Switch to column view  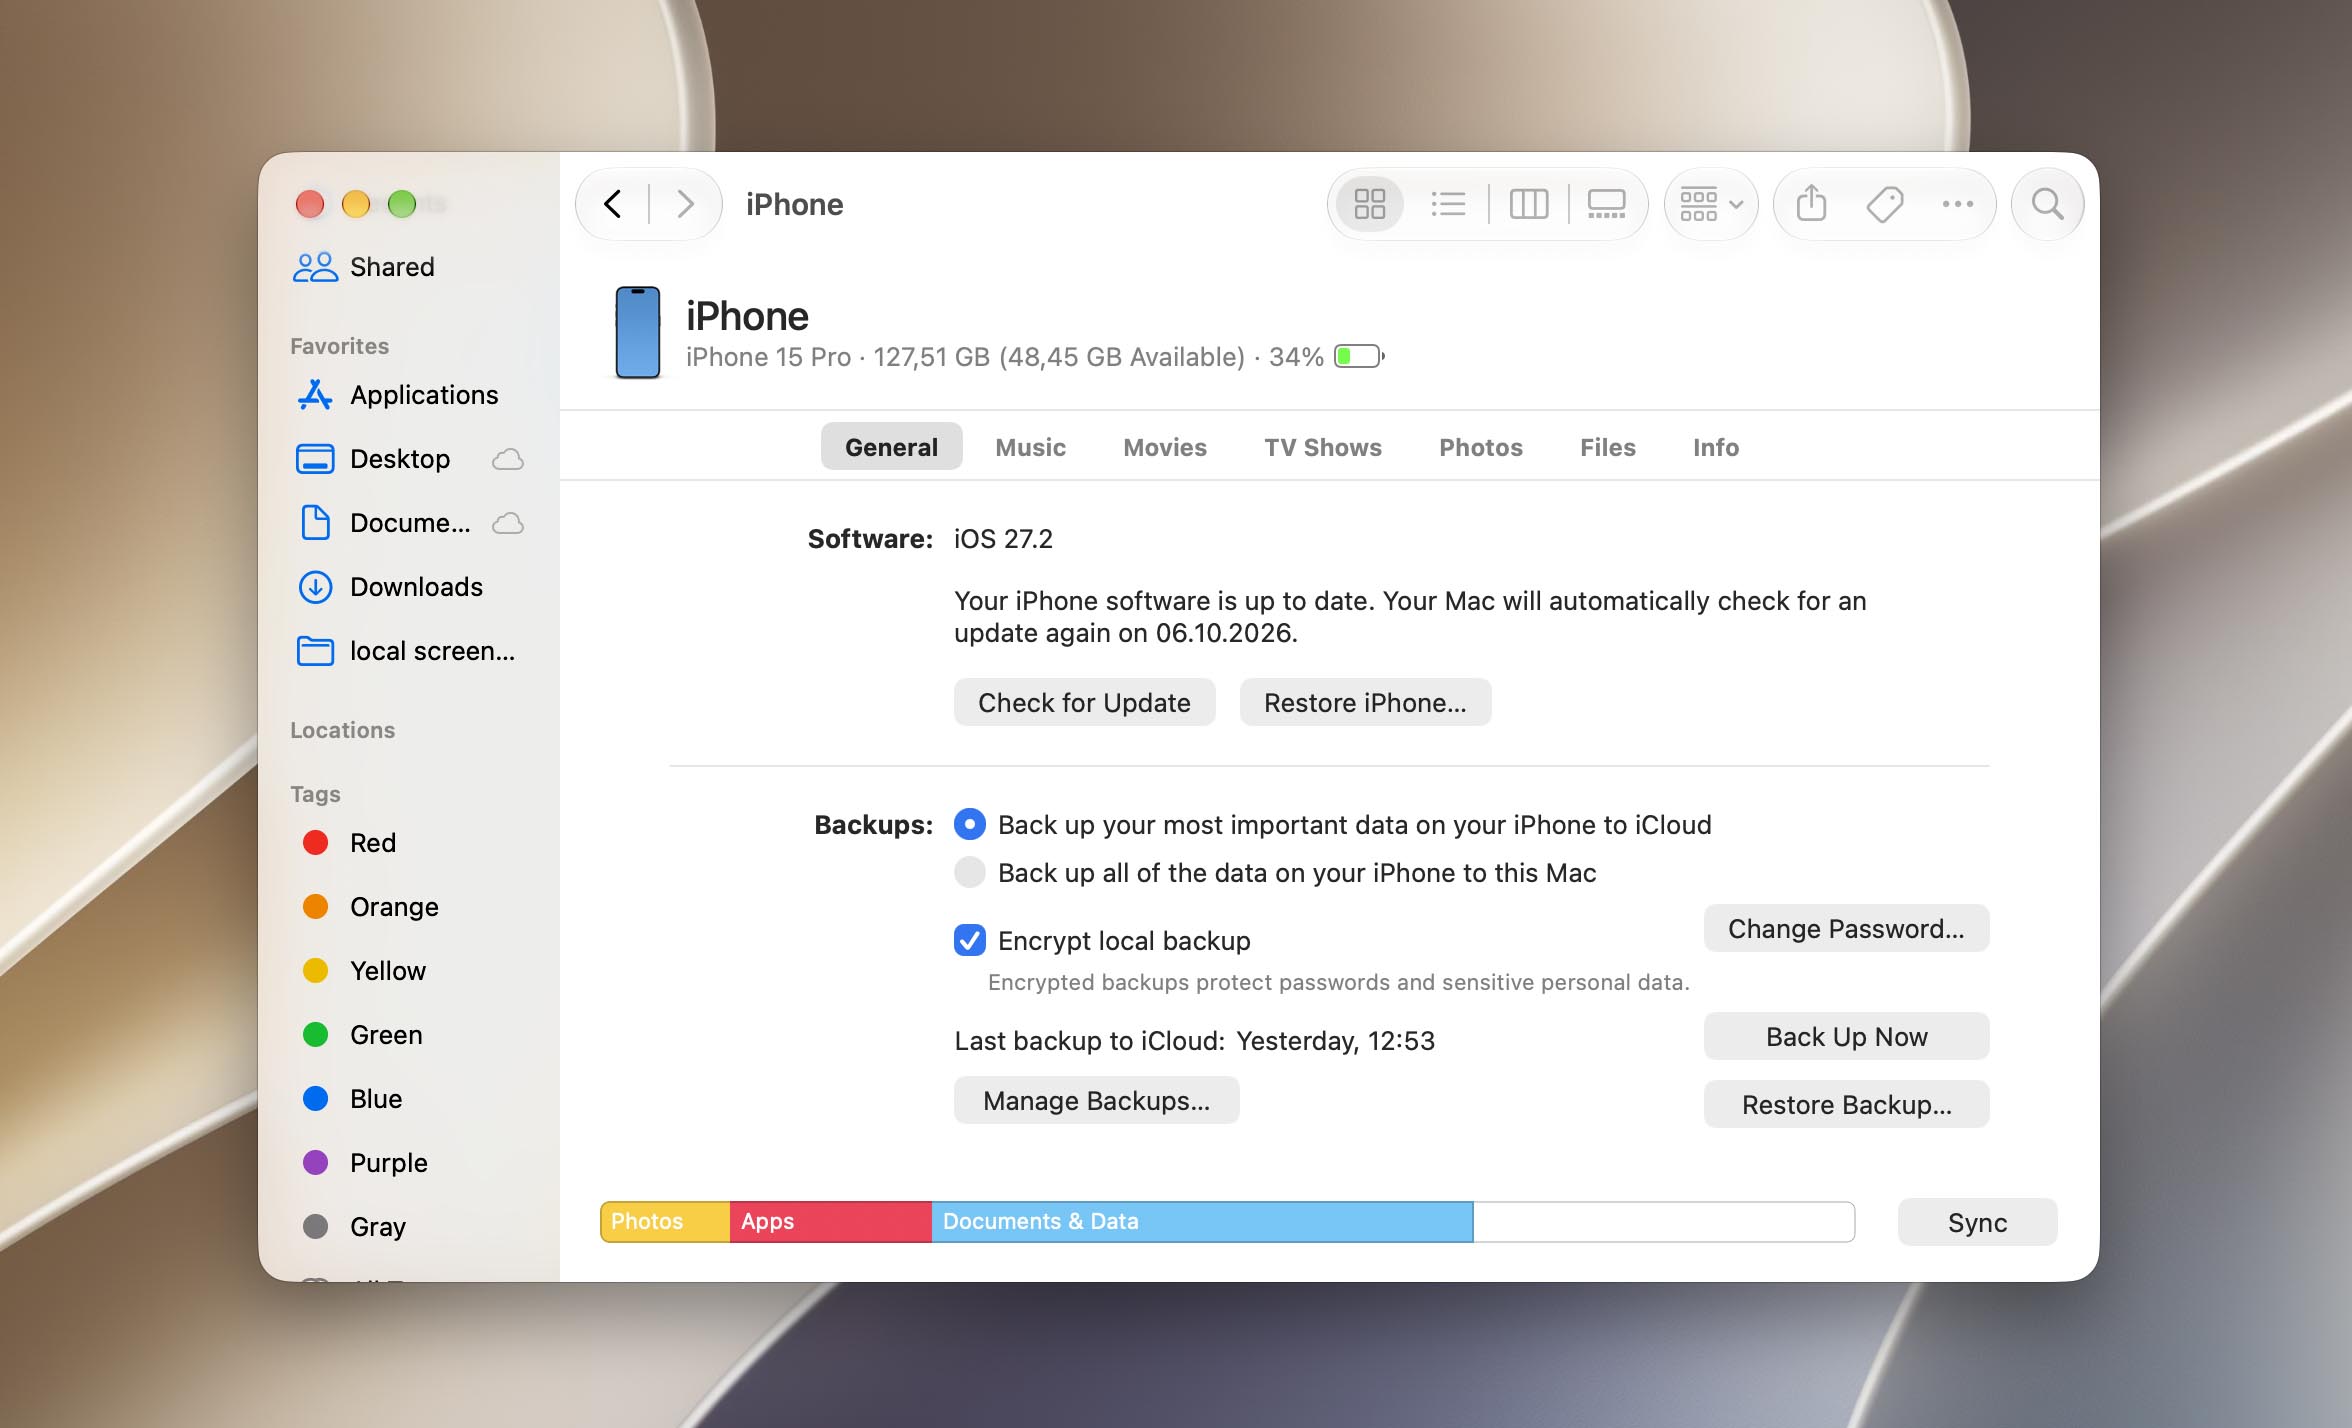(1528, 204)
